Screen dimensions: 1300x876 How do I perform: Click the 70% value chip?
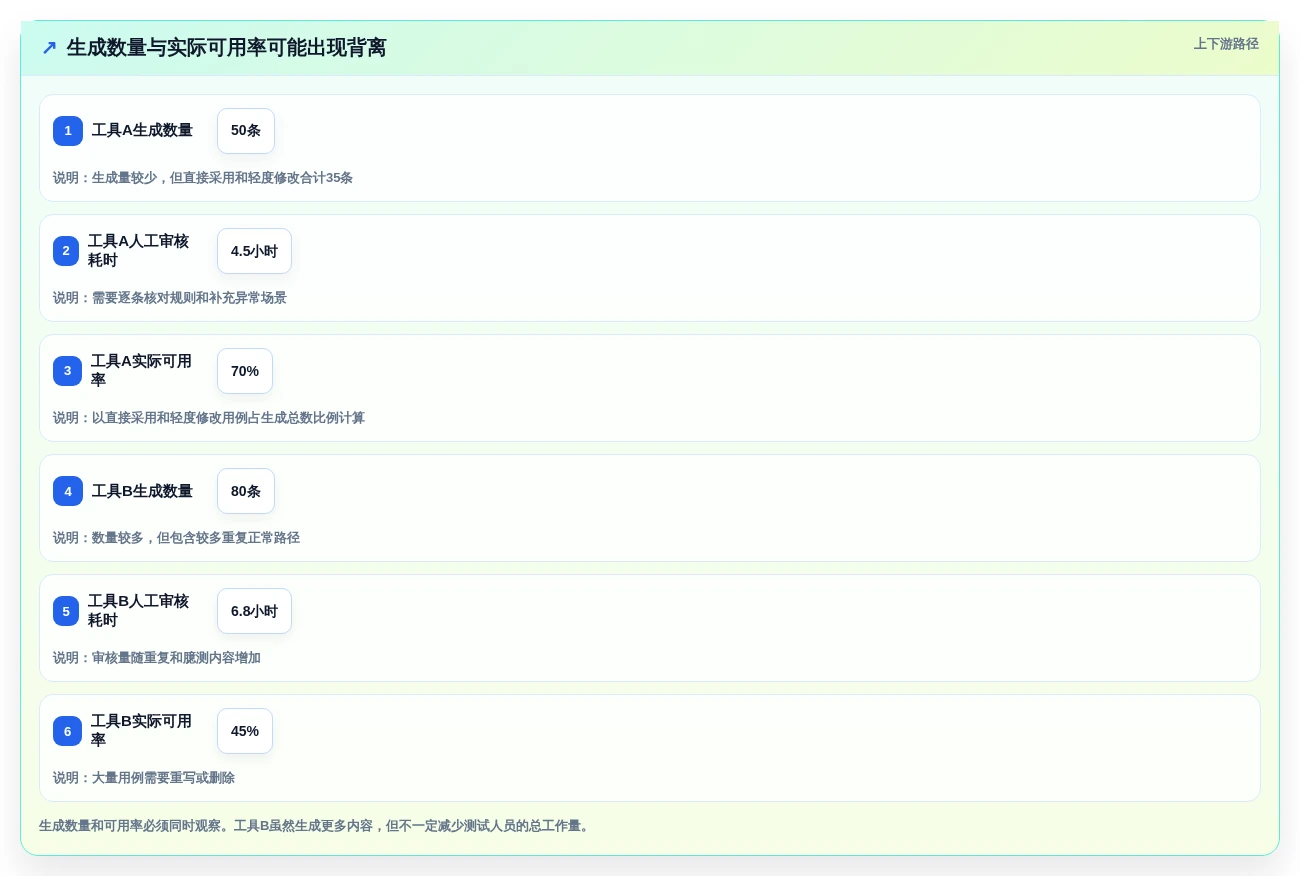[245, 371]
